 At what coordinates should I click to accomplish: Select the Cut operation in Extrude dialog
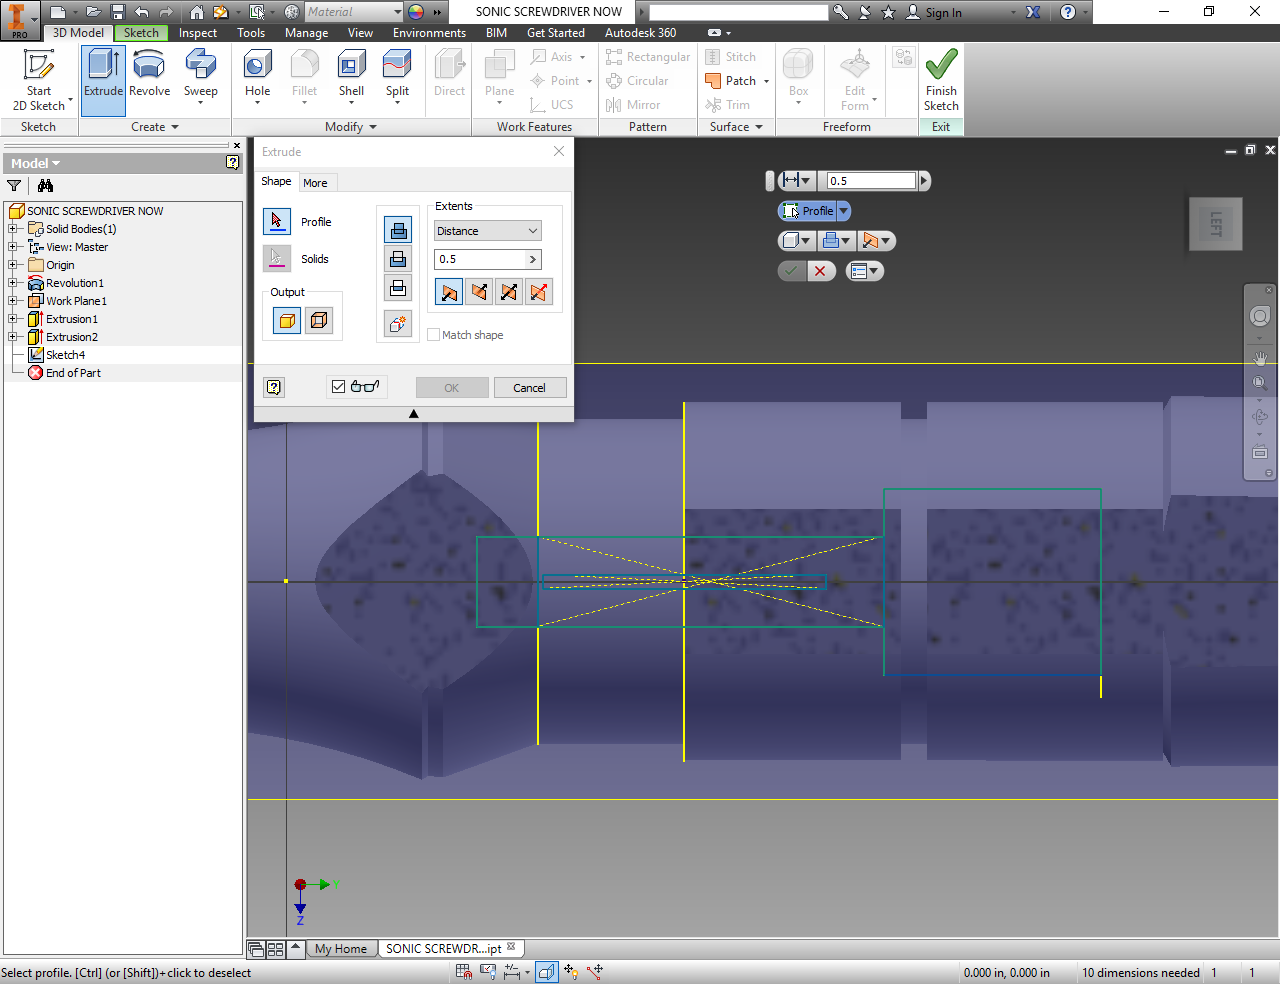[398, 259]
